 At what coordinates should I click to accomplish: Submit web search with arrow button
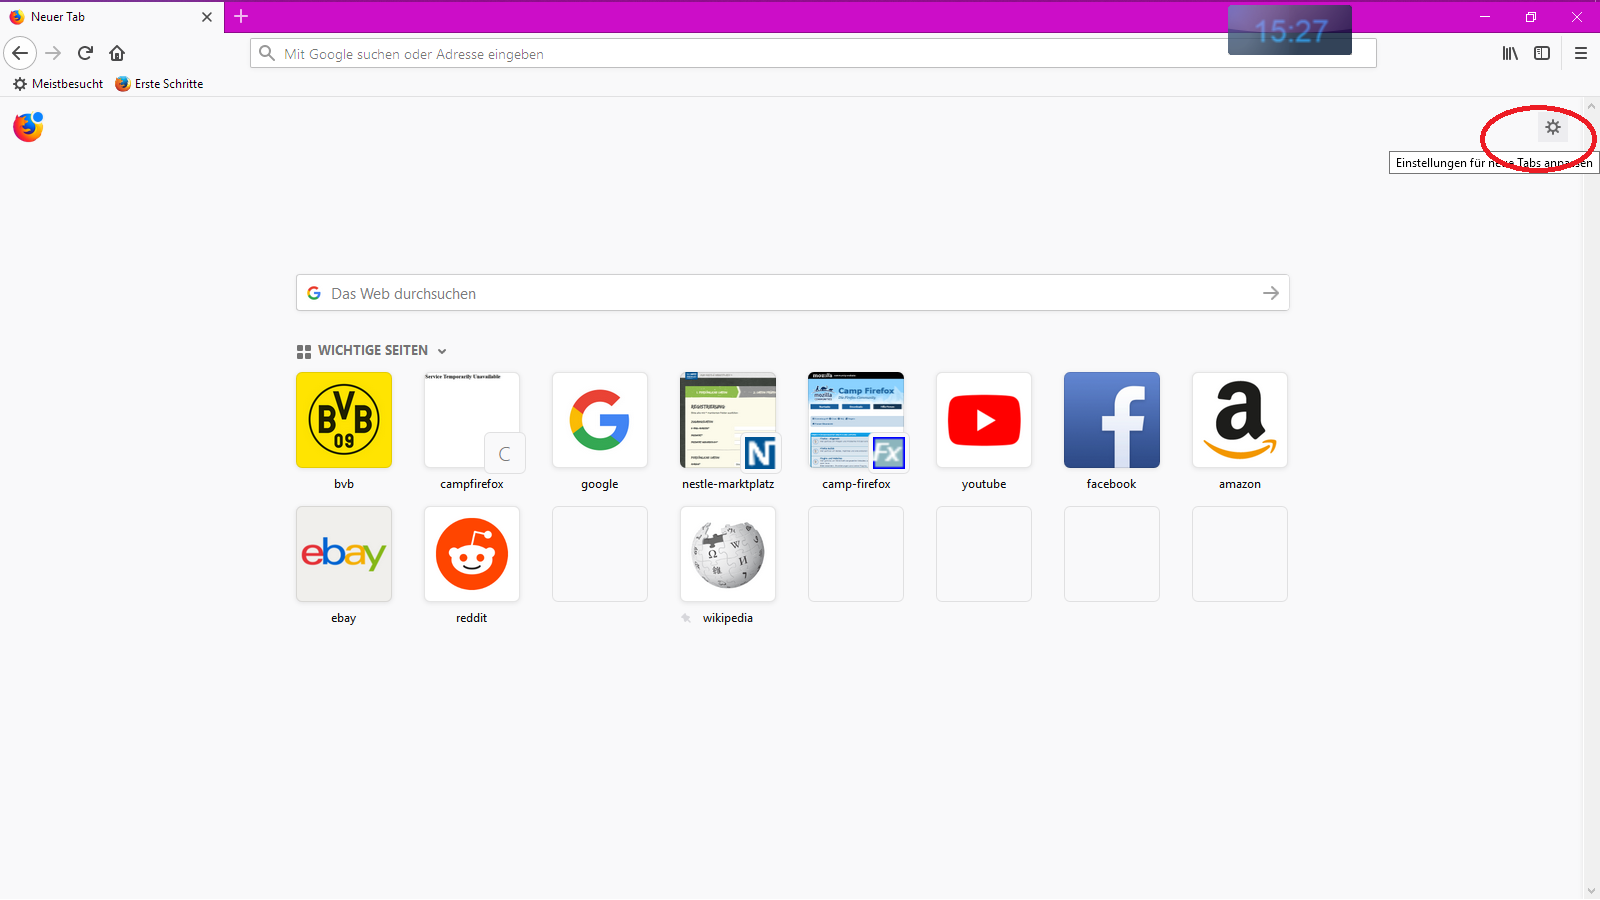[x=1271, y=293]
